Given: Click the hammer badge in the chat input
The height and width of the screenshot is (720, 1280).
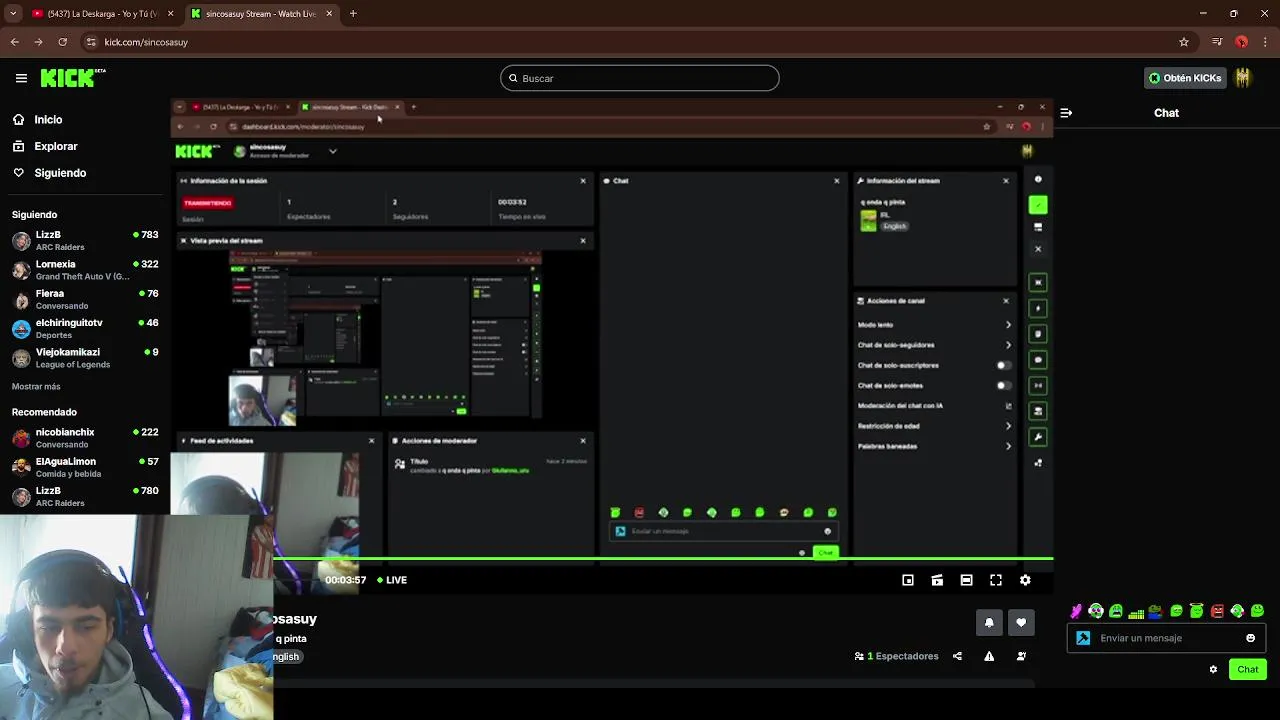Looking at the screenshot, I should coord(1083,638).
